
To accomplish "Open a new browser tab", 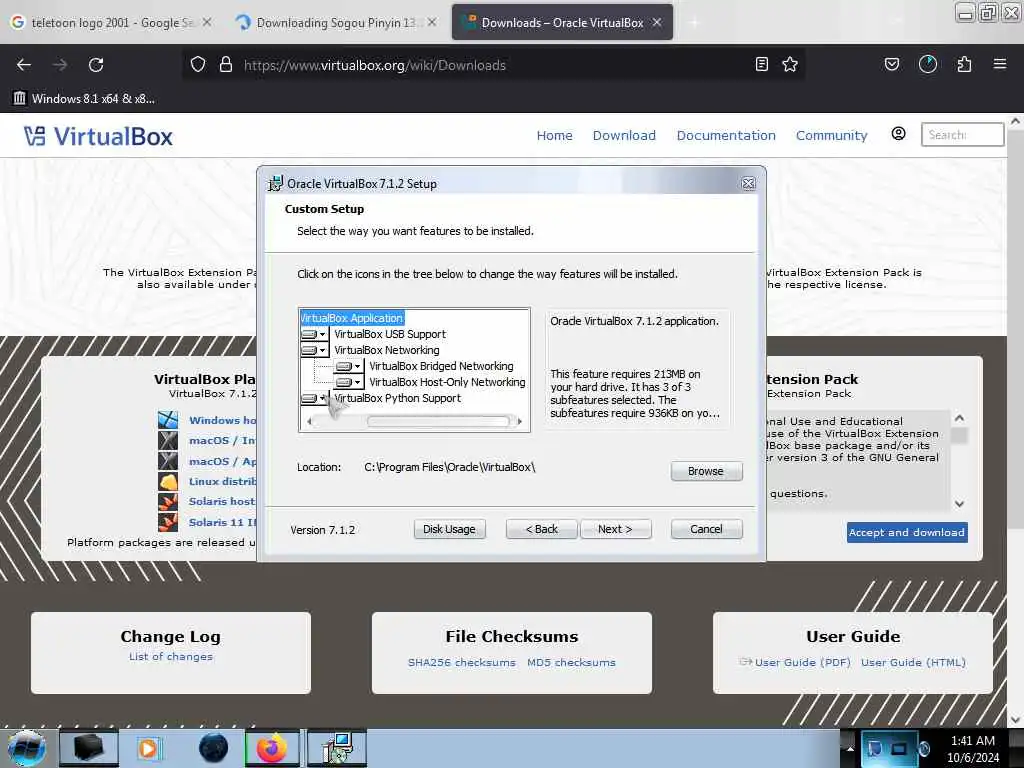I will click(694, 23).
